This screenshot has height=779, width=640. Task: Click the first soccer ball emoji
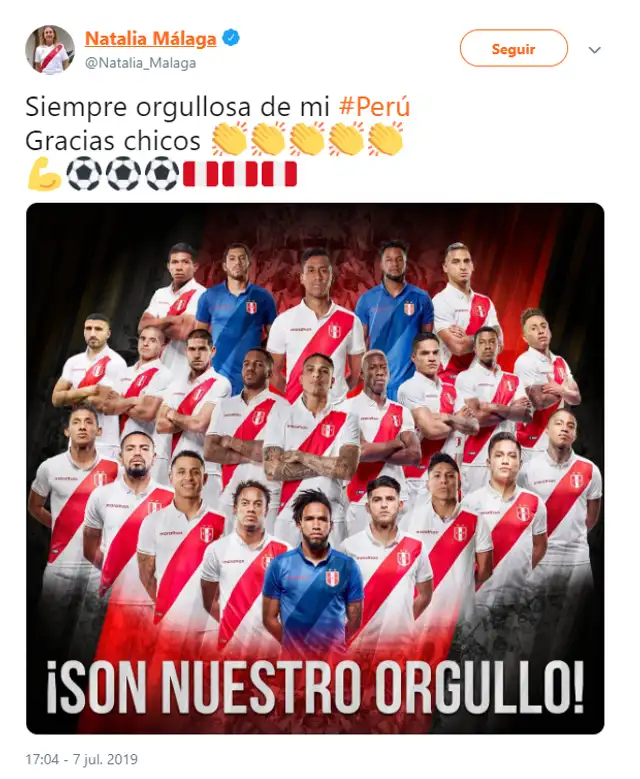coord(83,174)
